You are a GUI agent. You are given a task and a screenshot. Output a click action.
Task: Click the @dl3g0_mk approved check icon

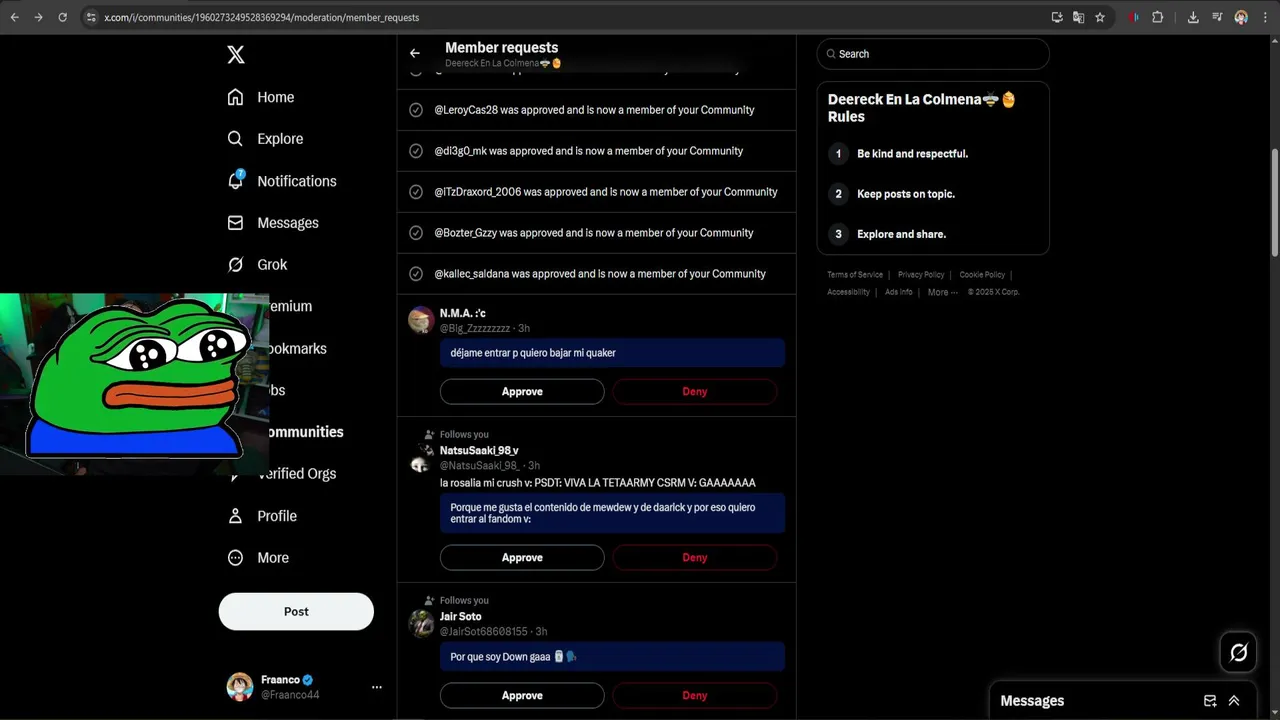[416, 151]
